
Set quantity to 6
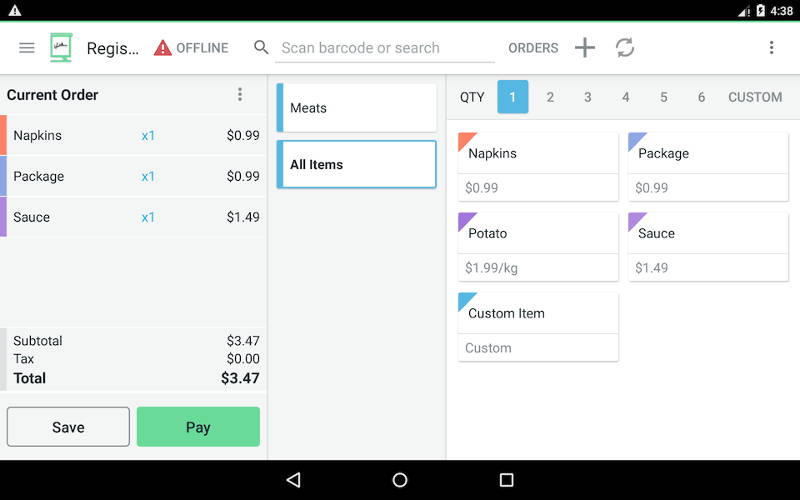point(701,97)
